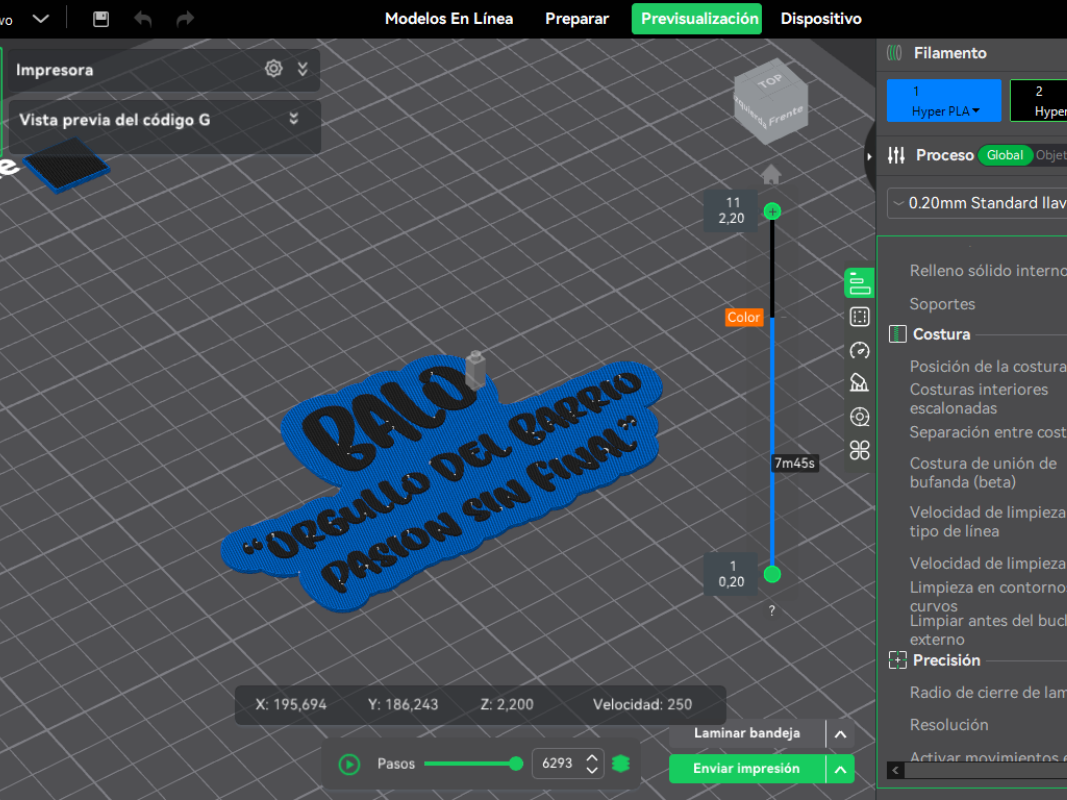The image size is (1067, 800).
Task: Open the Hyper PLA filament 1 dropdown
Action: (x=944, y=101)
